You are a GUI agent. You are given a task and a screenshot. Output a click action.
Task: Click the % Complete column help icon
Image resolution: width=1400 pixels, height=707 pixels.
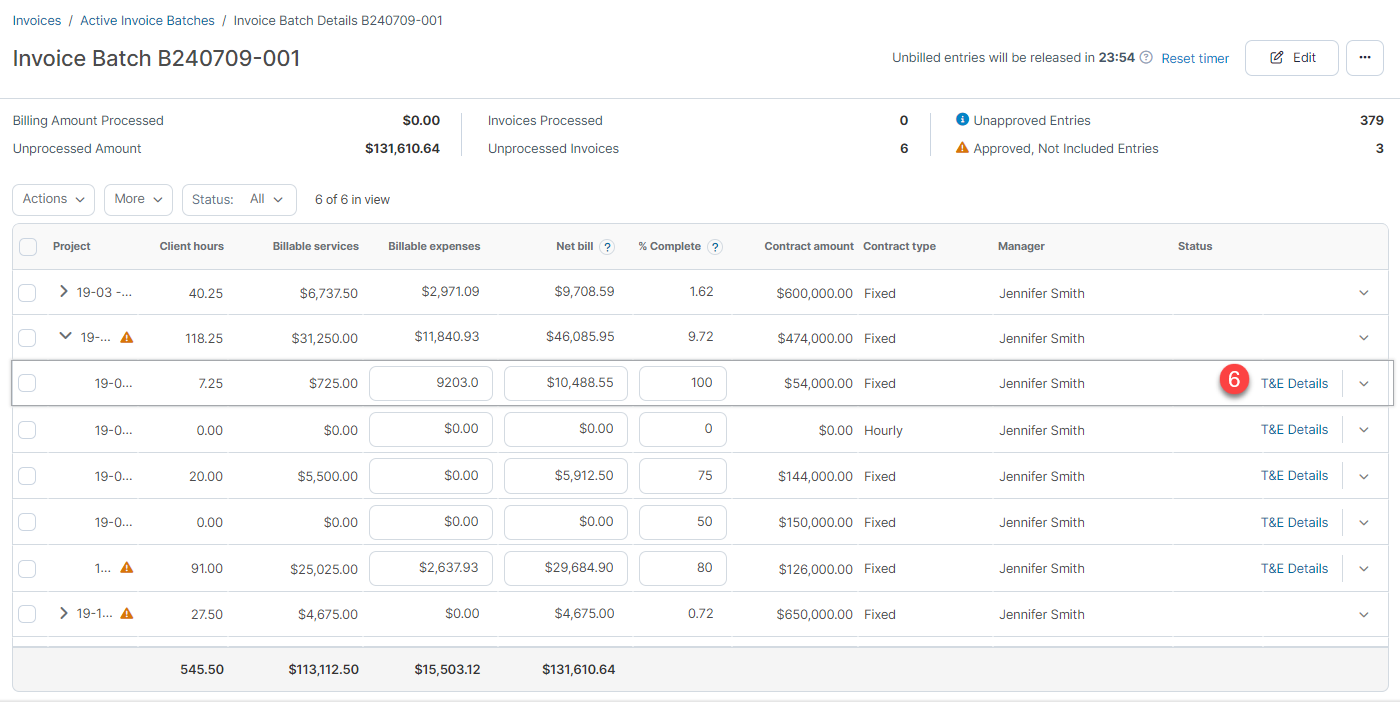(715, 247)
